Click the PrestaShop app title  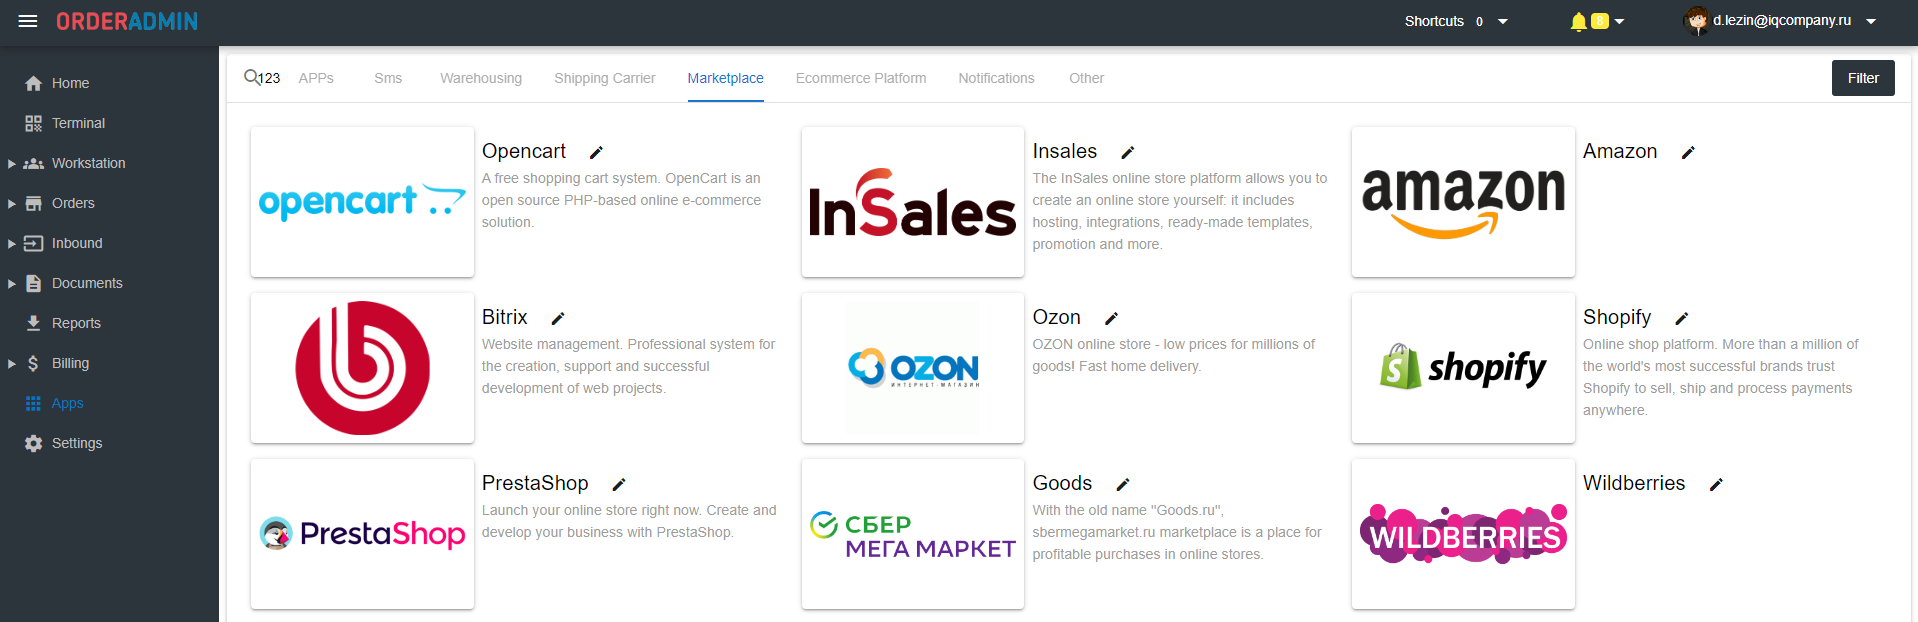[x=535, y=483]
